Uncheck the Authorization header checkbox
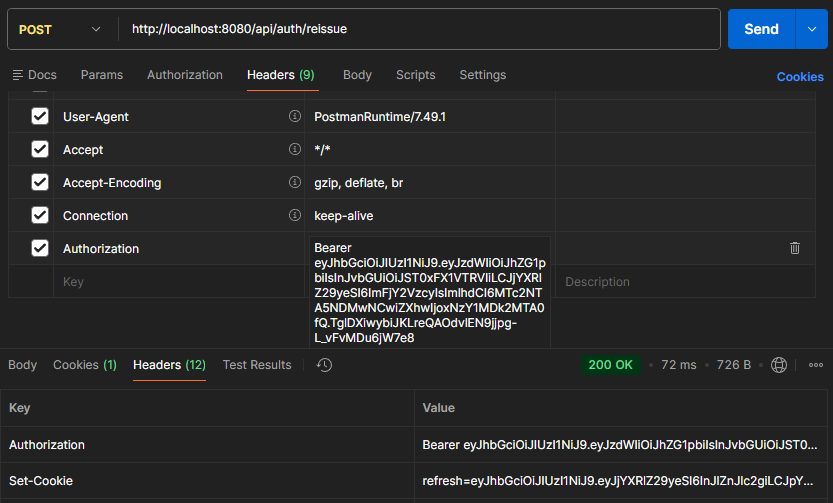 (40, 248)
